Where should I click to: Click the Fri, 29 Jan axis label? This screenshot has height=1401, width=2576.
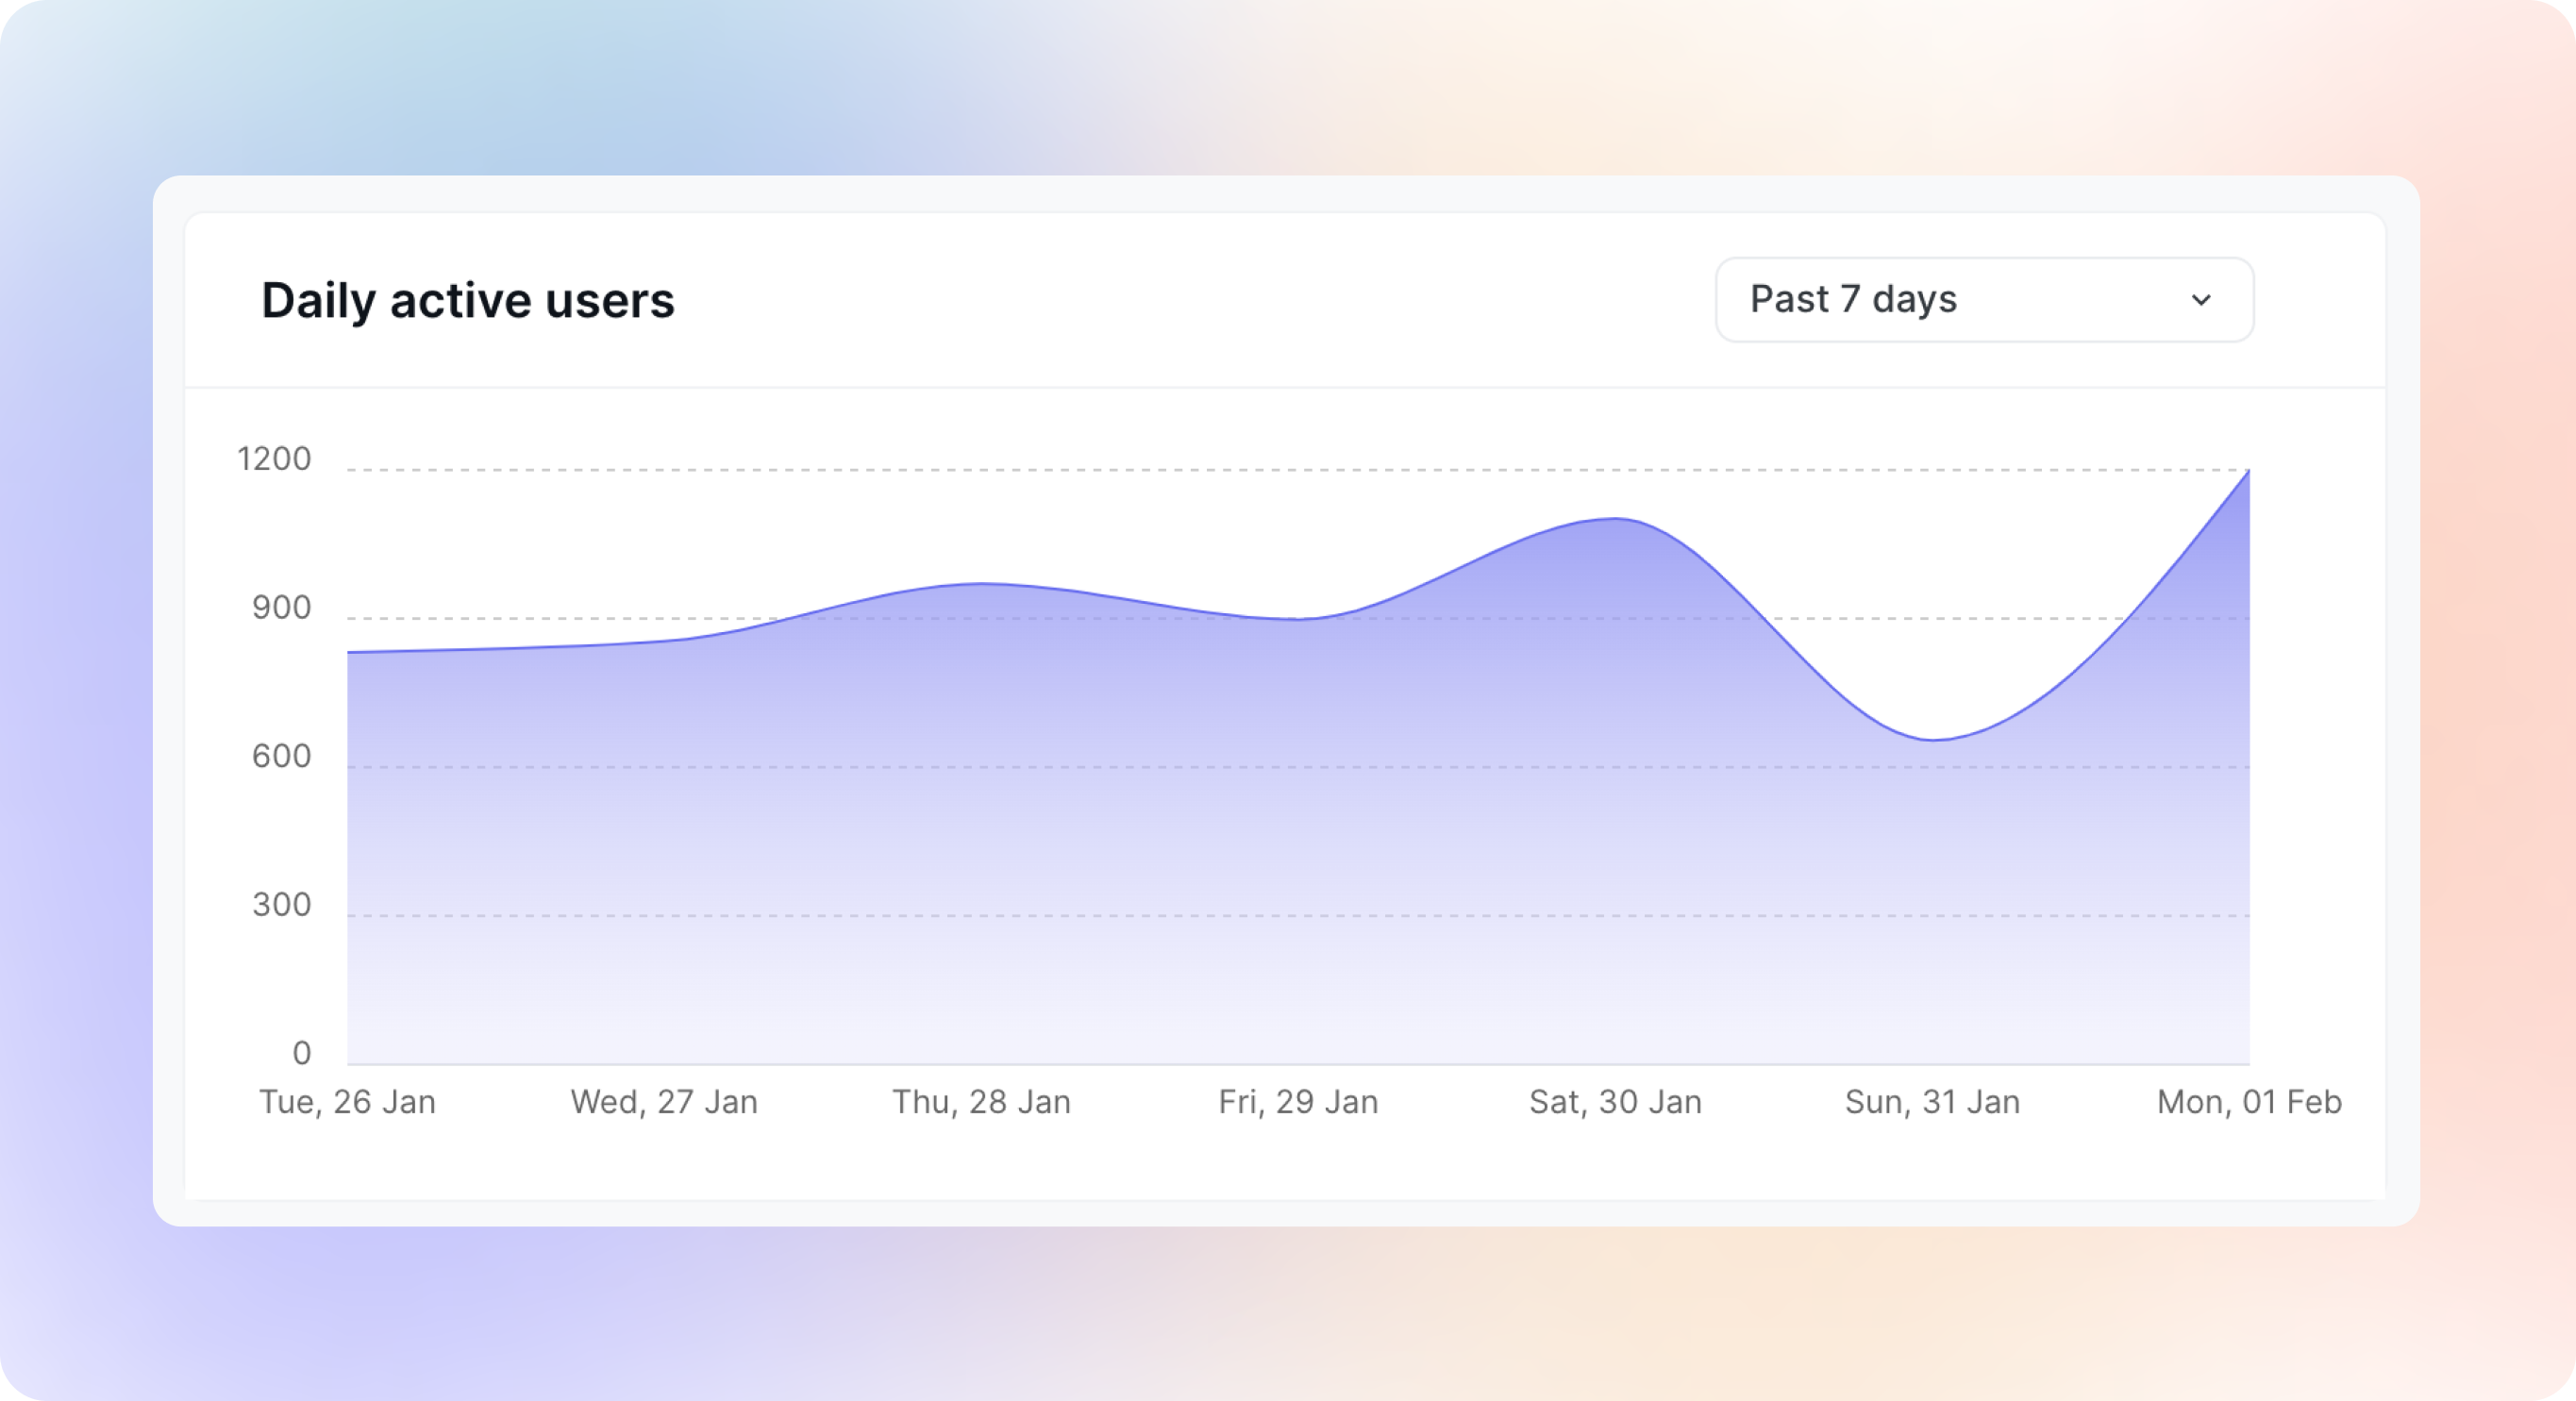click(1298, 1102)
